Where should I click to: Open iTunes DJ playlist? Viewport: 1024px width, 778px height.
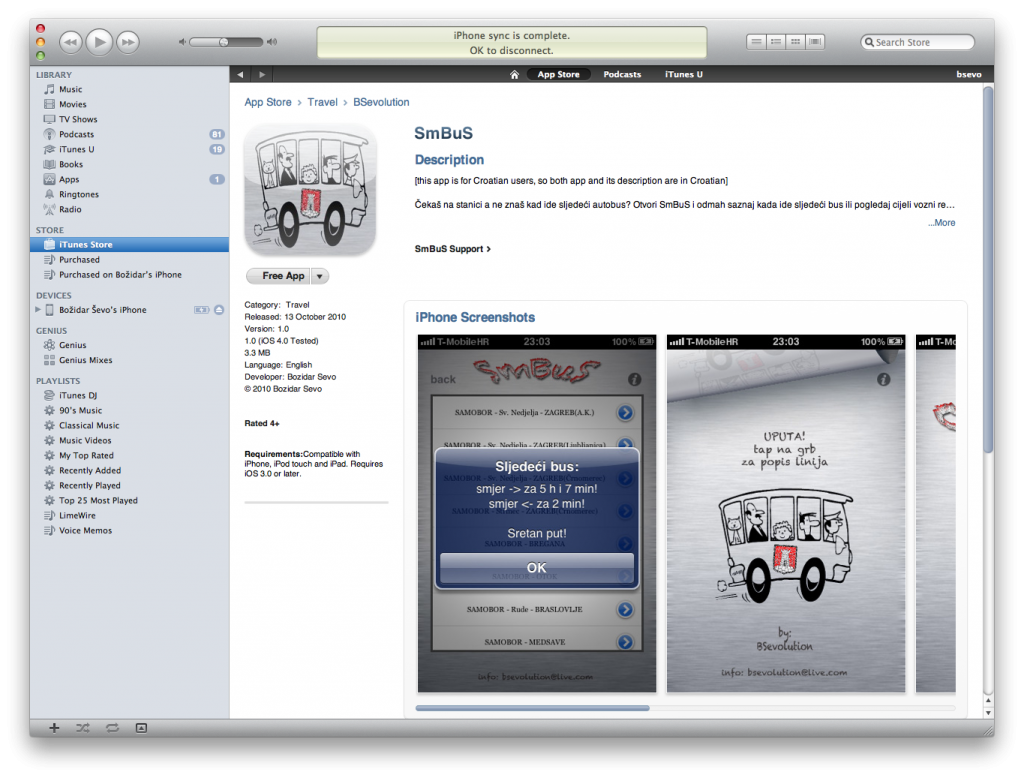pyautogui.click(x=129, y=396)
